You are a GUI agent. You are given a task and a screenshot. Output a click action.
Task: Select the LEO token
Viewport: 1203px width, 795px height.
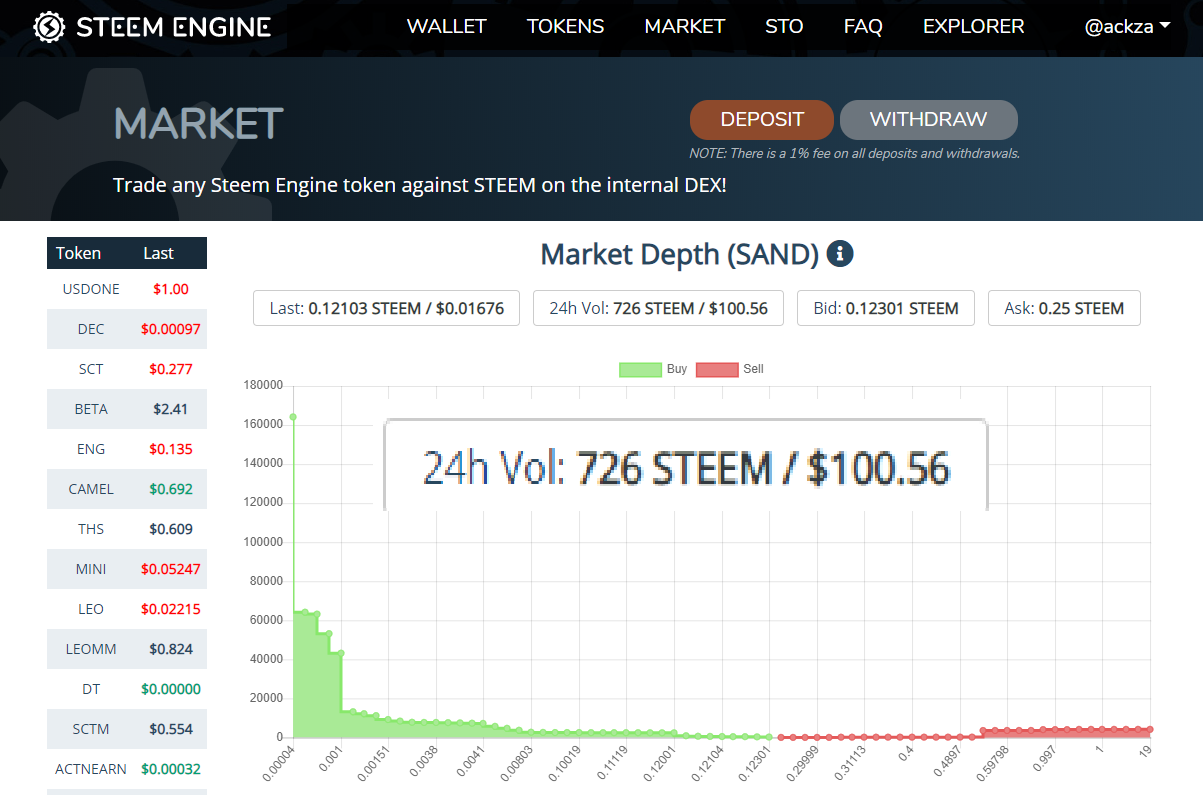pos(127,609)
